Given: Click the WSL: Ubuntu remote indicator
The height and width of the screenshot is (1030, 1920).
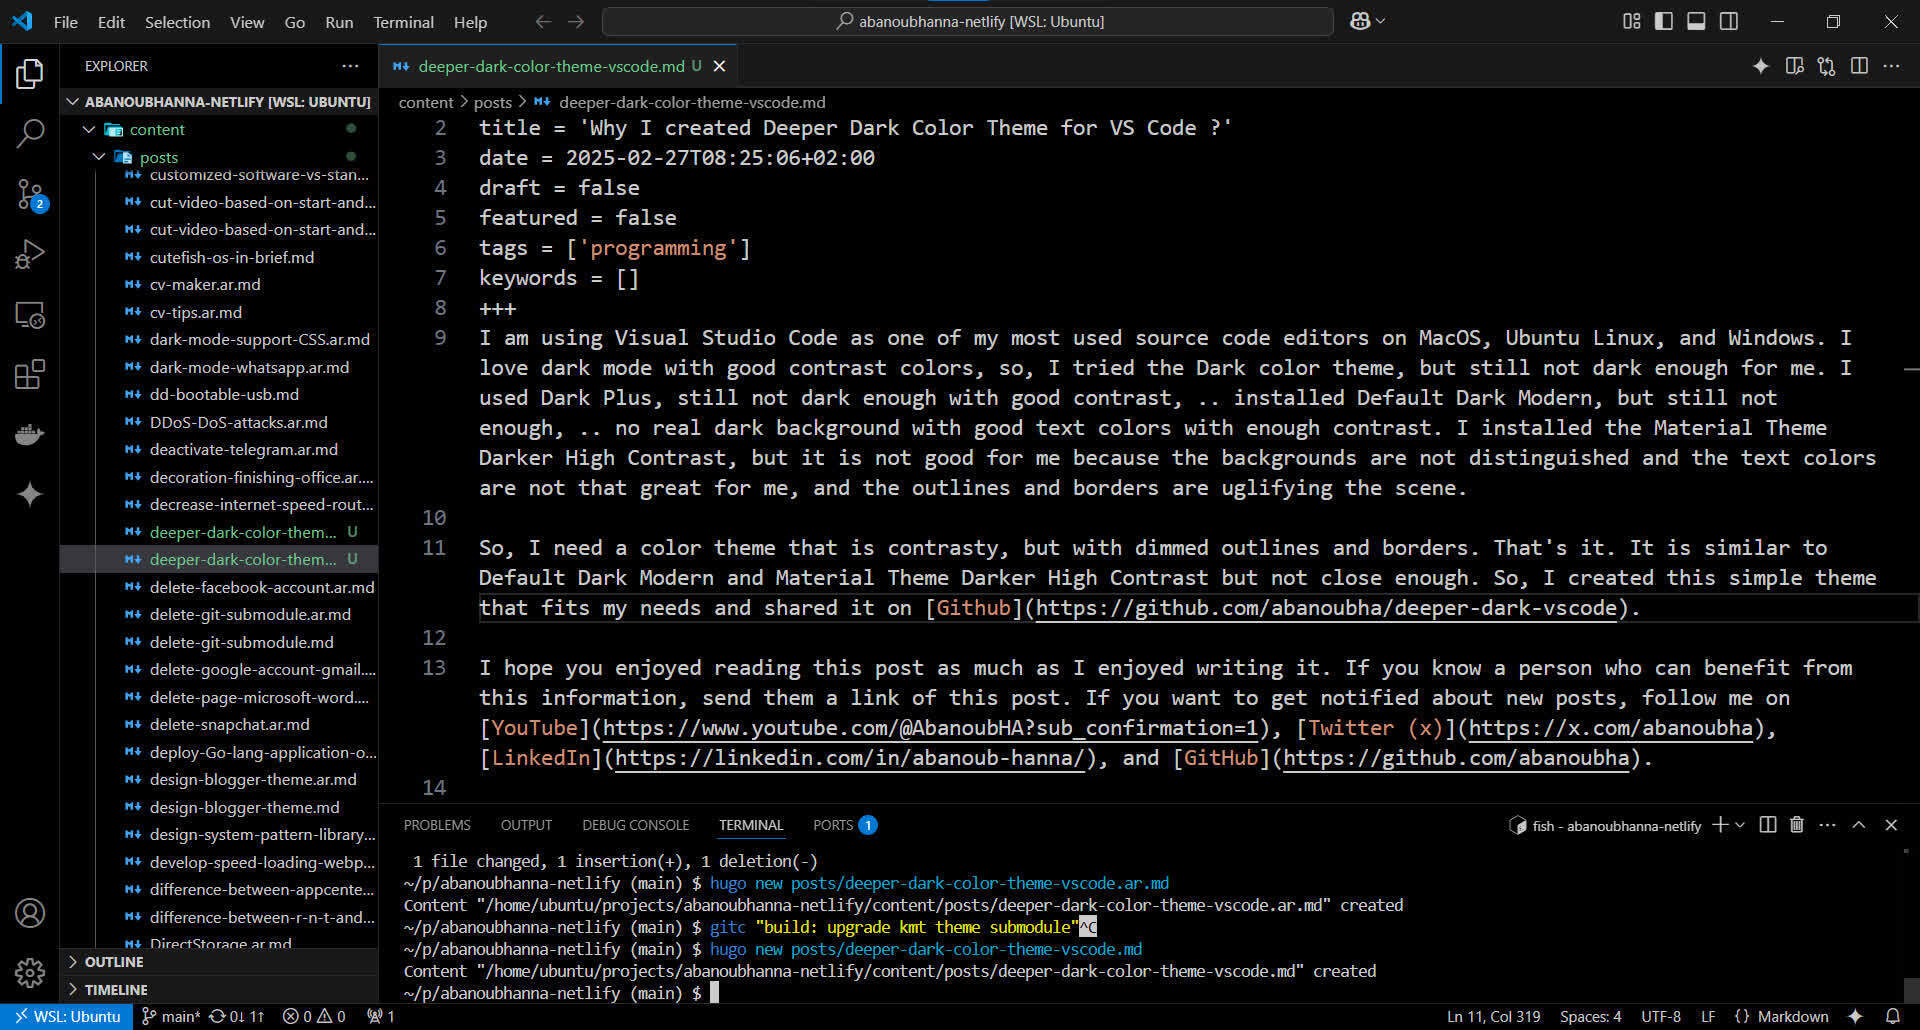Looking at the screenshot, I should tap(66, 1016).
